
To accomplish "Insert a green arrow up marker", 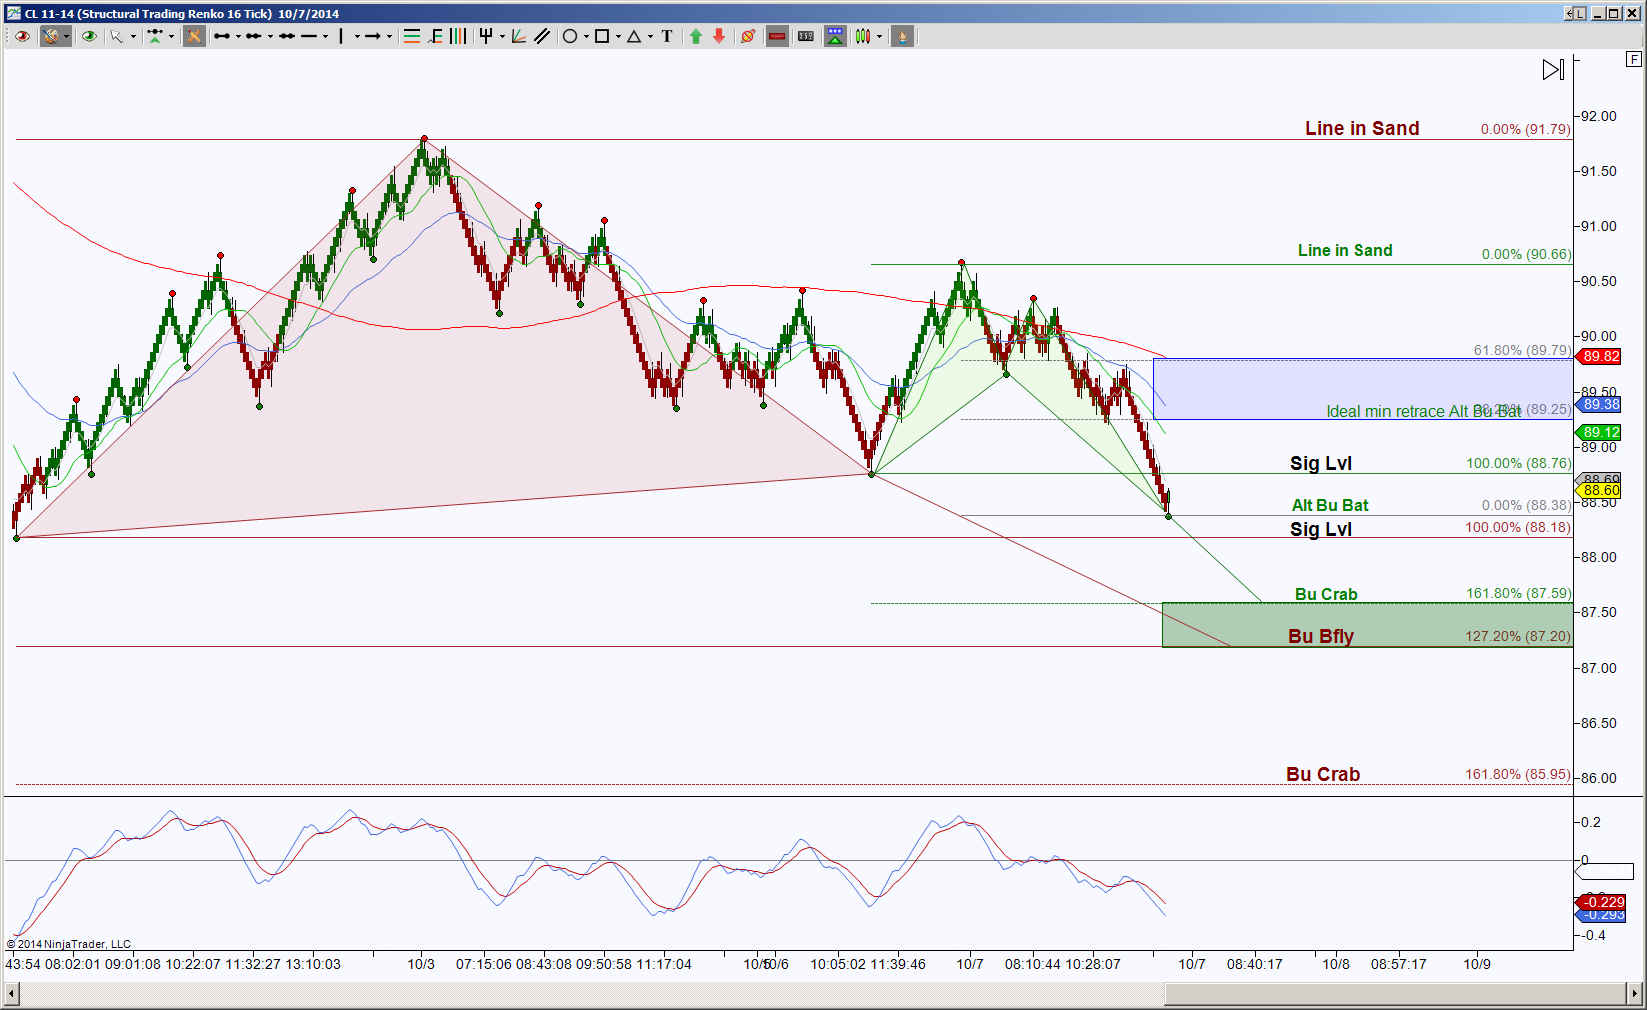I will click(x=696, y=36).
